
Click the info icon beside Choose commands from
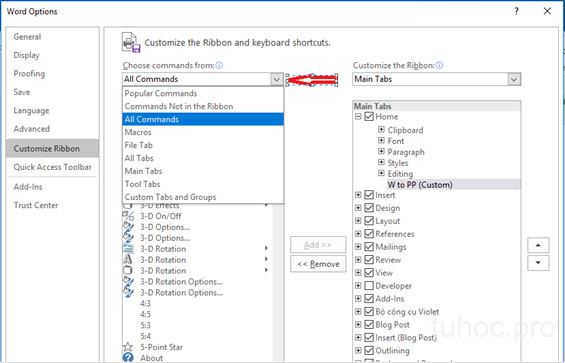(219, 65)
